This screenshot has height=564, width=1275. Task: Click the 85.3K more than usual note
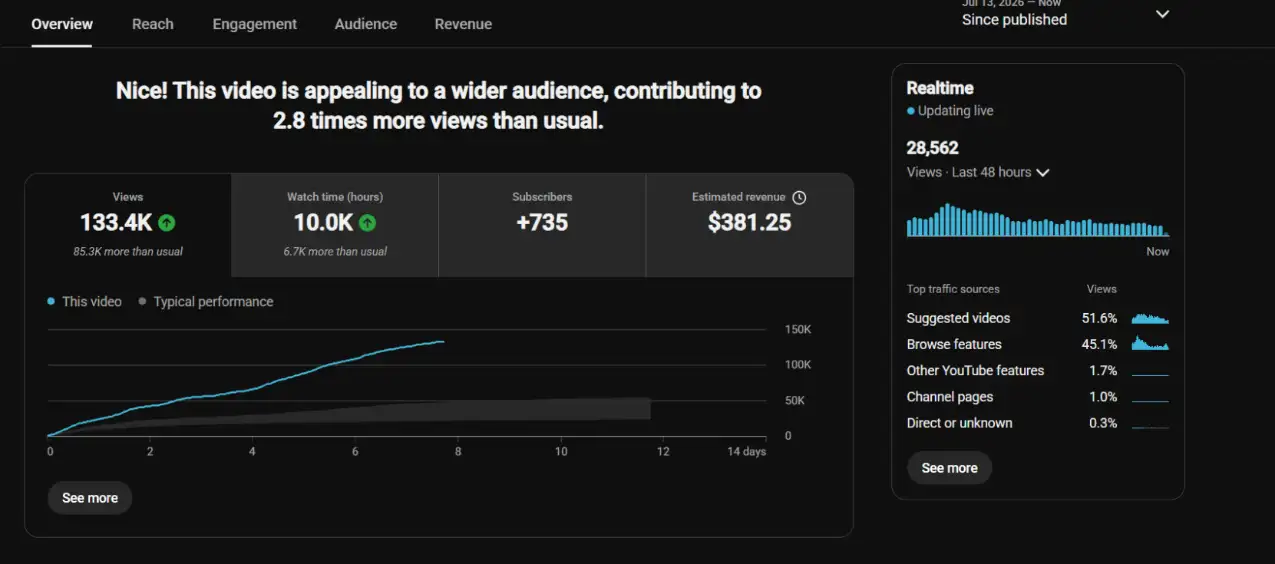128,252
